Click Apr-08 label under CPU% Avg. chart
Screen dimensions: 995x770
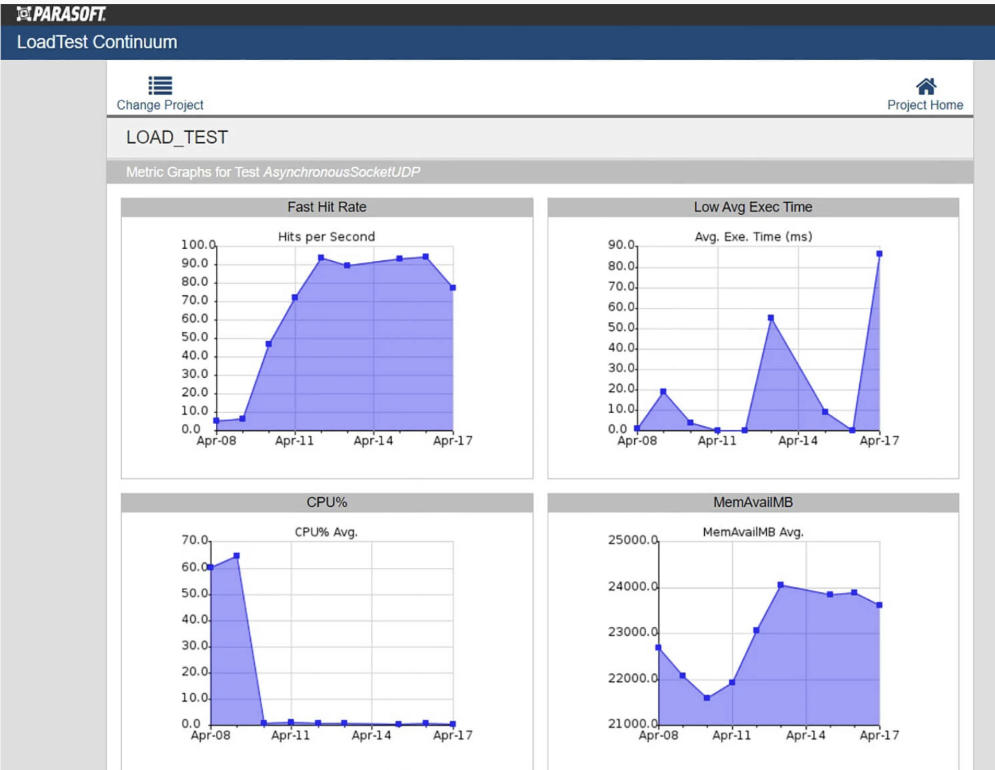pos(211,735)
